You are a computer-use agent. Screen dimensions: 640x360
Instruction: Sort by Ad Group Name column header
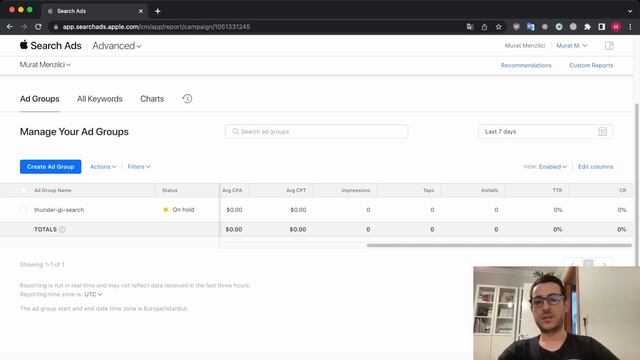53,190
